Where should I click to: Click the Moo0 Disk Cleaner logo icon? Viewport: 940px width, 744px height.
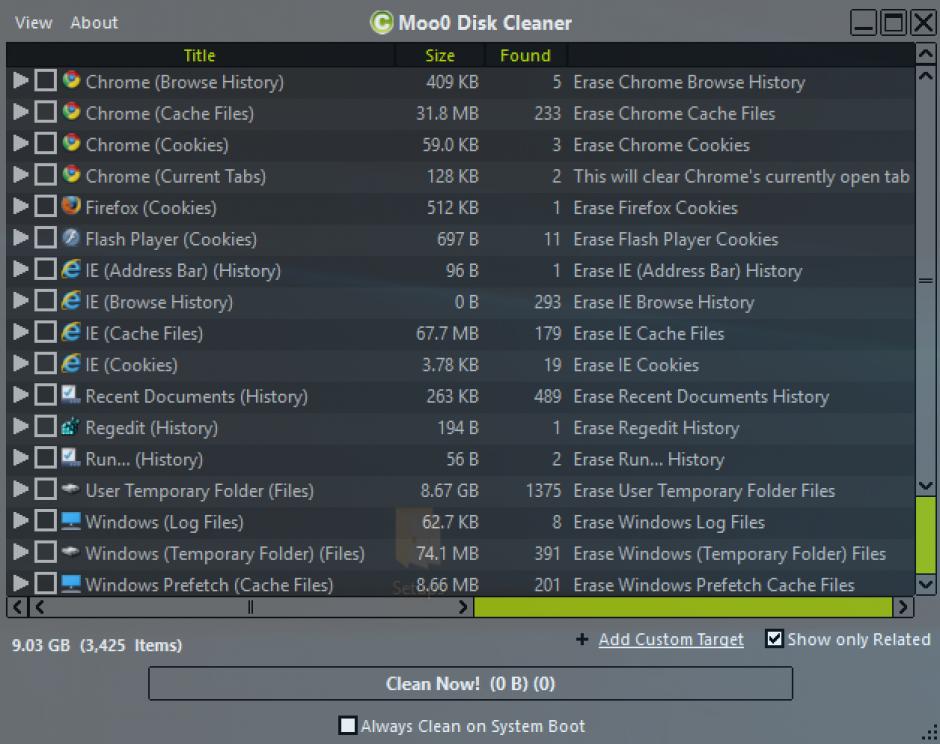pos(382,23)
